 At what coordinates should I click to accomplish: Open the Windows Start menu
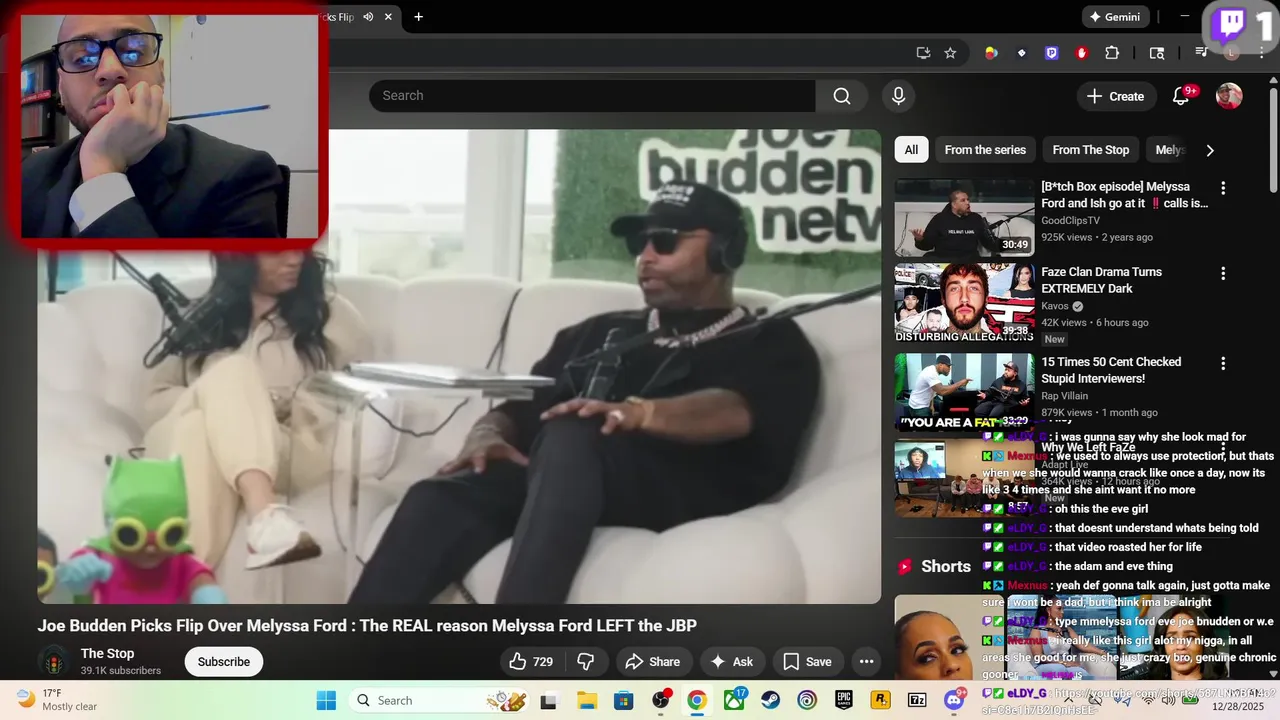point(326,700)
